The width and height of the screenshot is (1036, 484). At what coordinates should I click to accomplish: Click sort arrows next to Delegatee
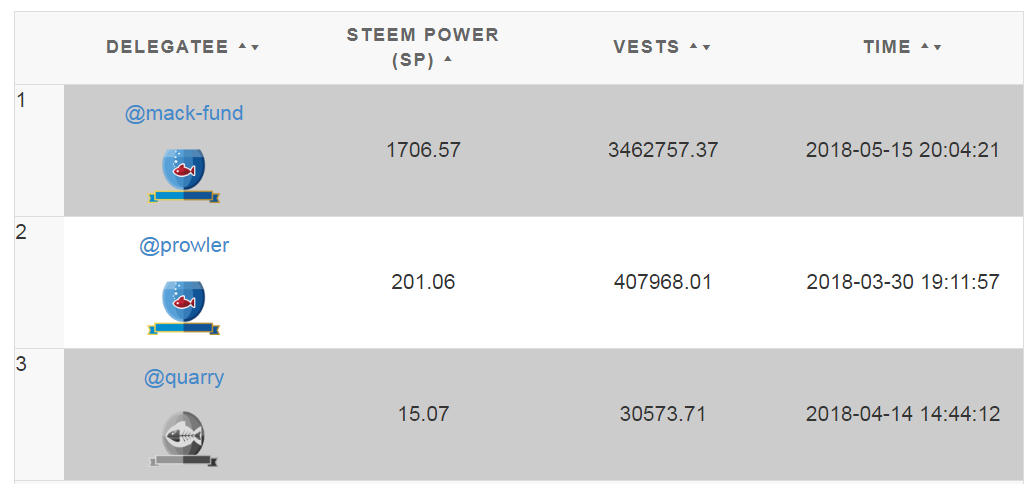click(248, 47)
